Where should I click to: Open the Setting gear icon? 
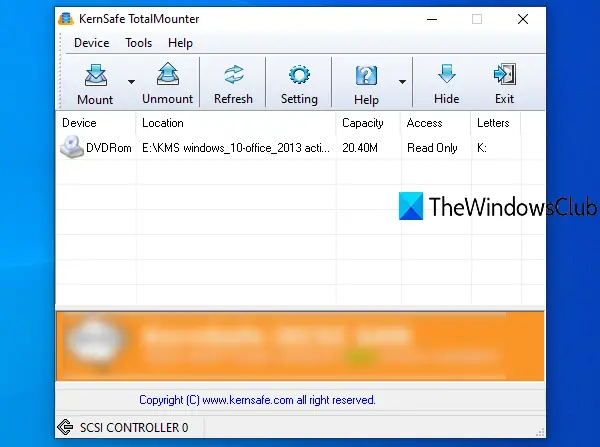tap(299, 75)
